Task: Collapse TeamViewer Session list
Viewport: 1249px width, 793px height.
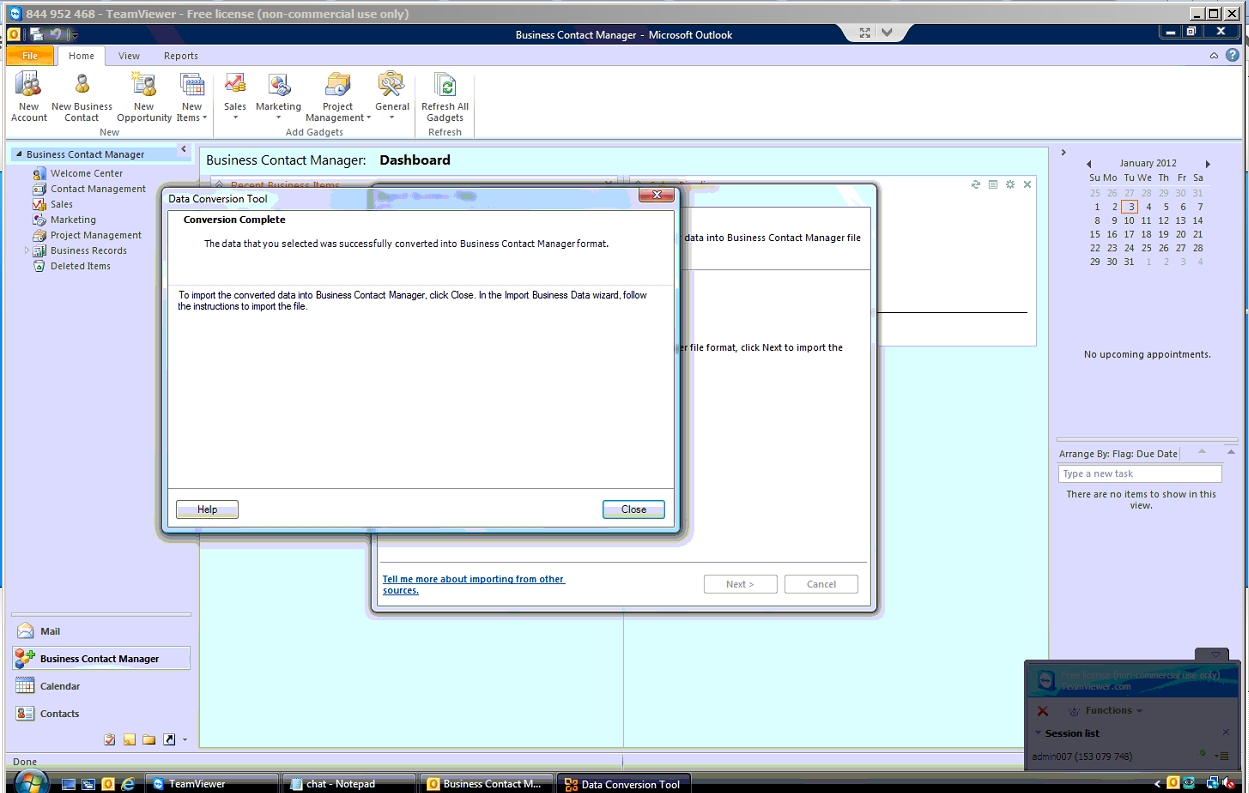Action: point(1037,733)
